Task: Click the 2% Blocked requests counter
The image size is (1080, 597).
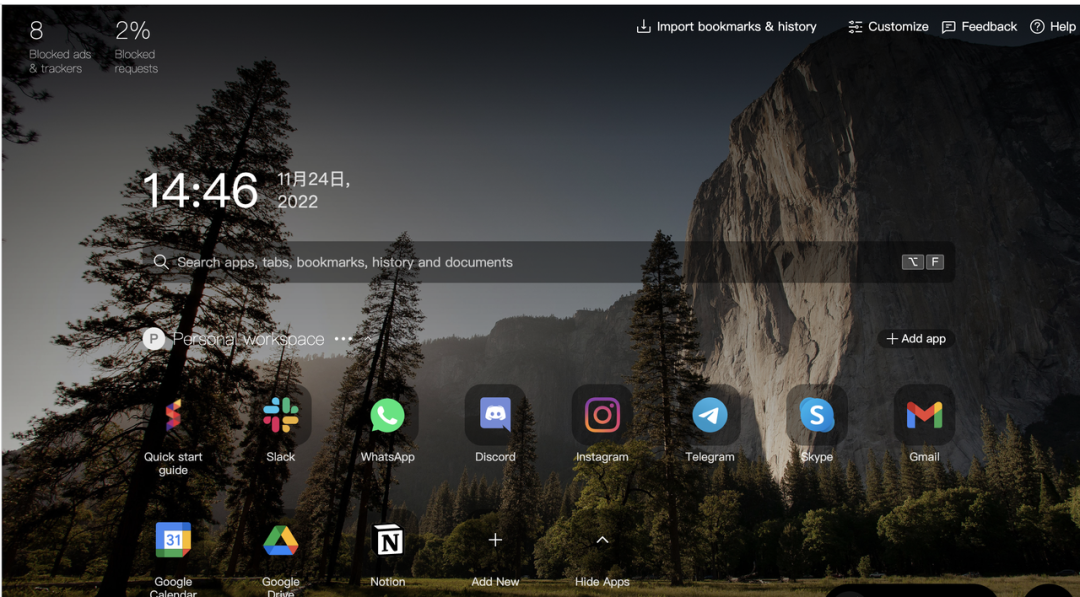Action: coord(136,47)
